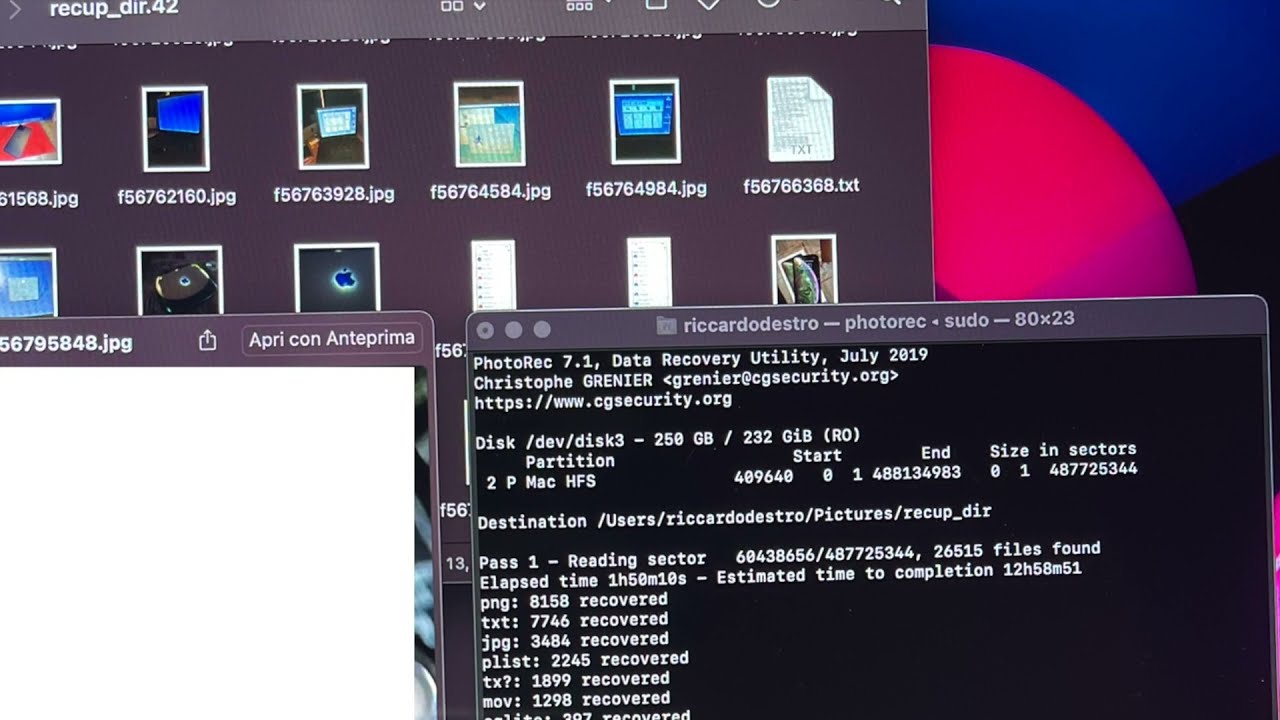The image size is (1280, 720).
Task: Click the tx?: 1899 recovered line
Action: tap(575, 680)
